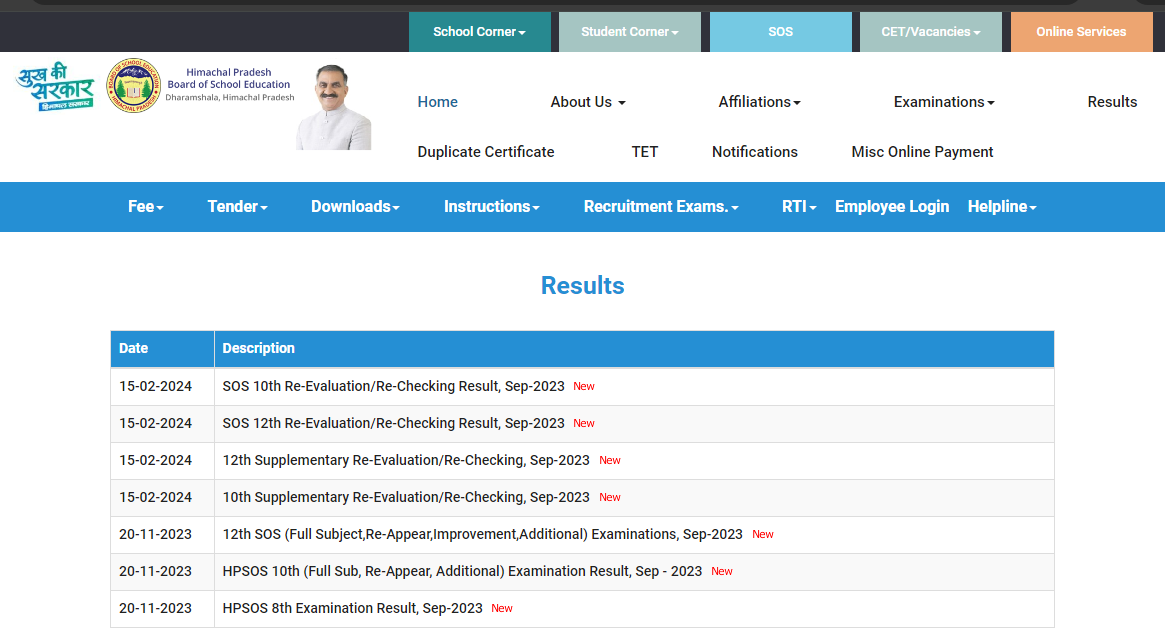
Task: Expand the CET/Vacancies dropdown
Action: (x=930, y=32)
